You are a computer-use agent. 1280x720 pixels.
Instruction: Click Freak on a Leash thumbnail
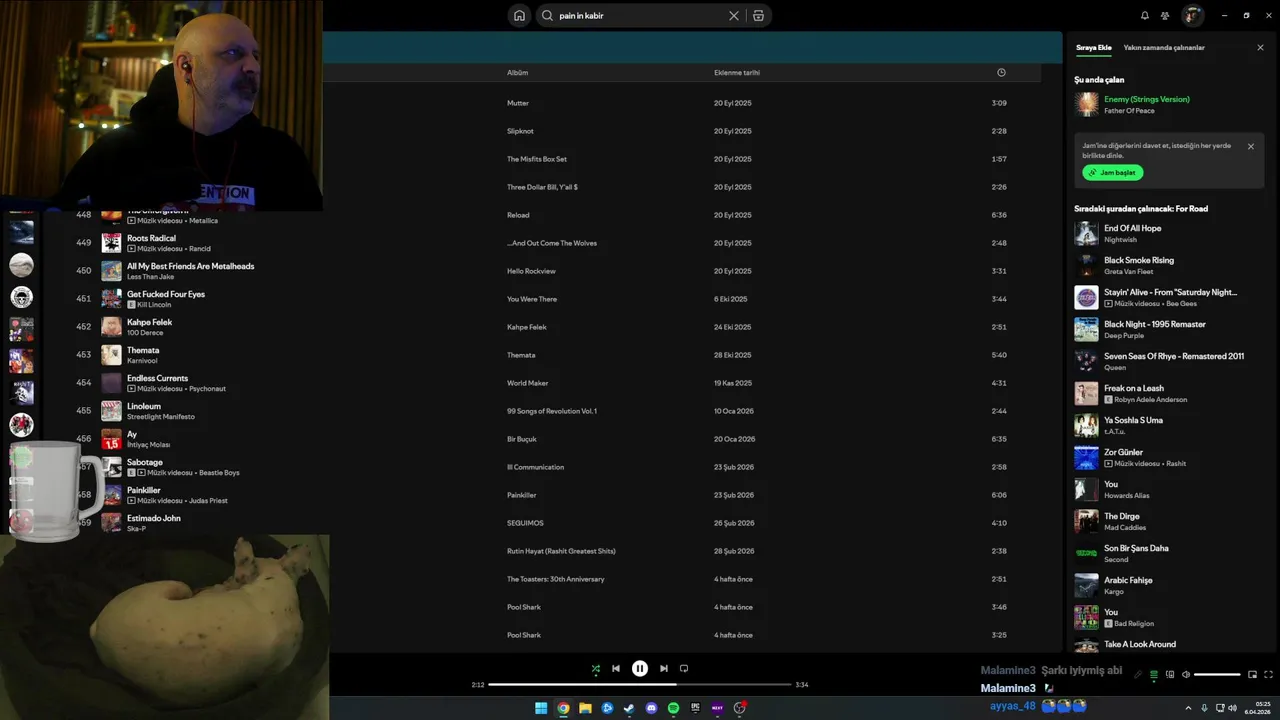pyautogui.click(x=1086, y=393)
